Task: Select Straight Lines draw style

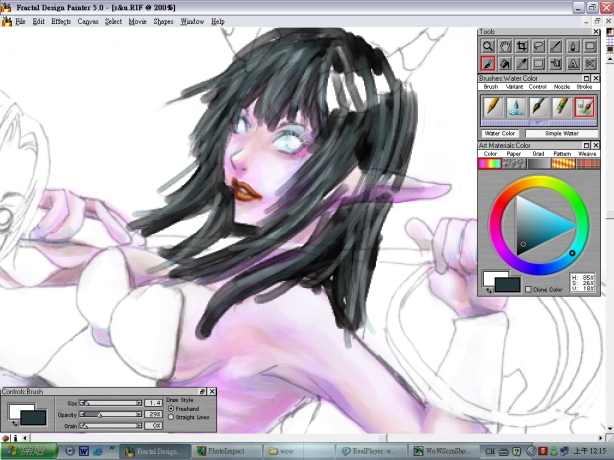Action: (171, 417)
